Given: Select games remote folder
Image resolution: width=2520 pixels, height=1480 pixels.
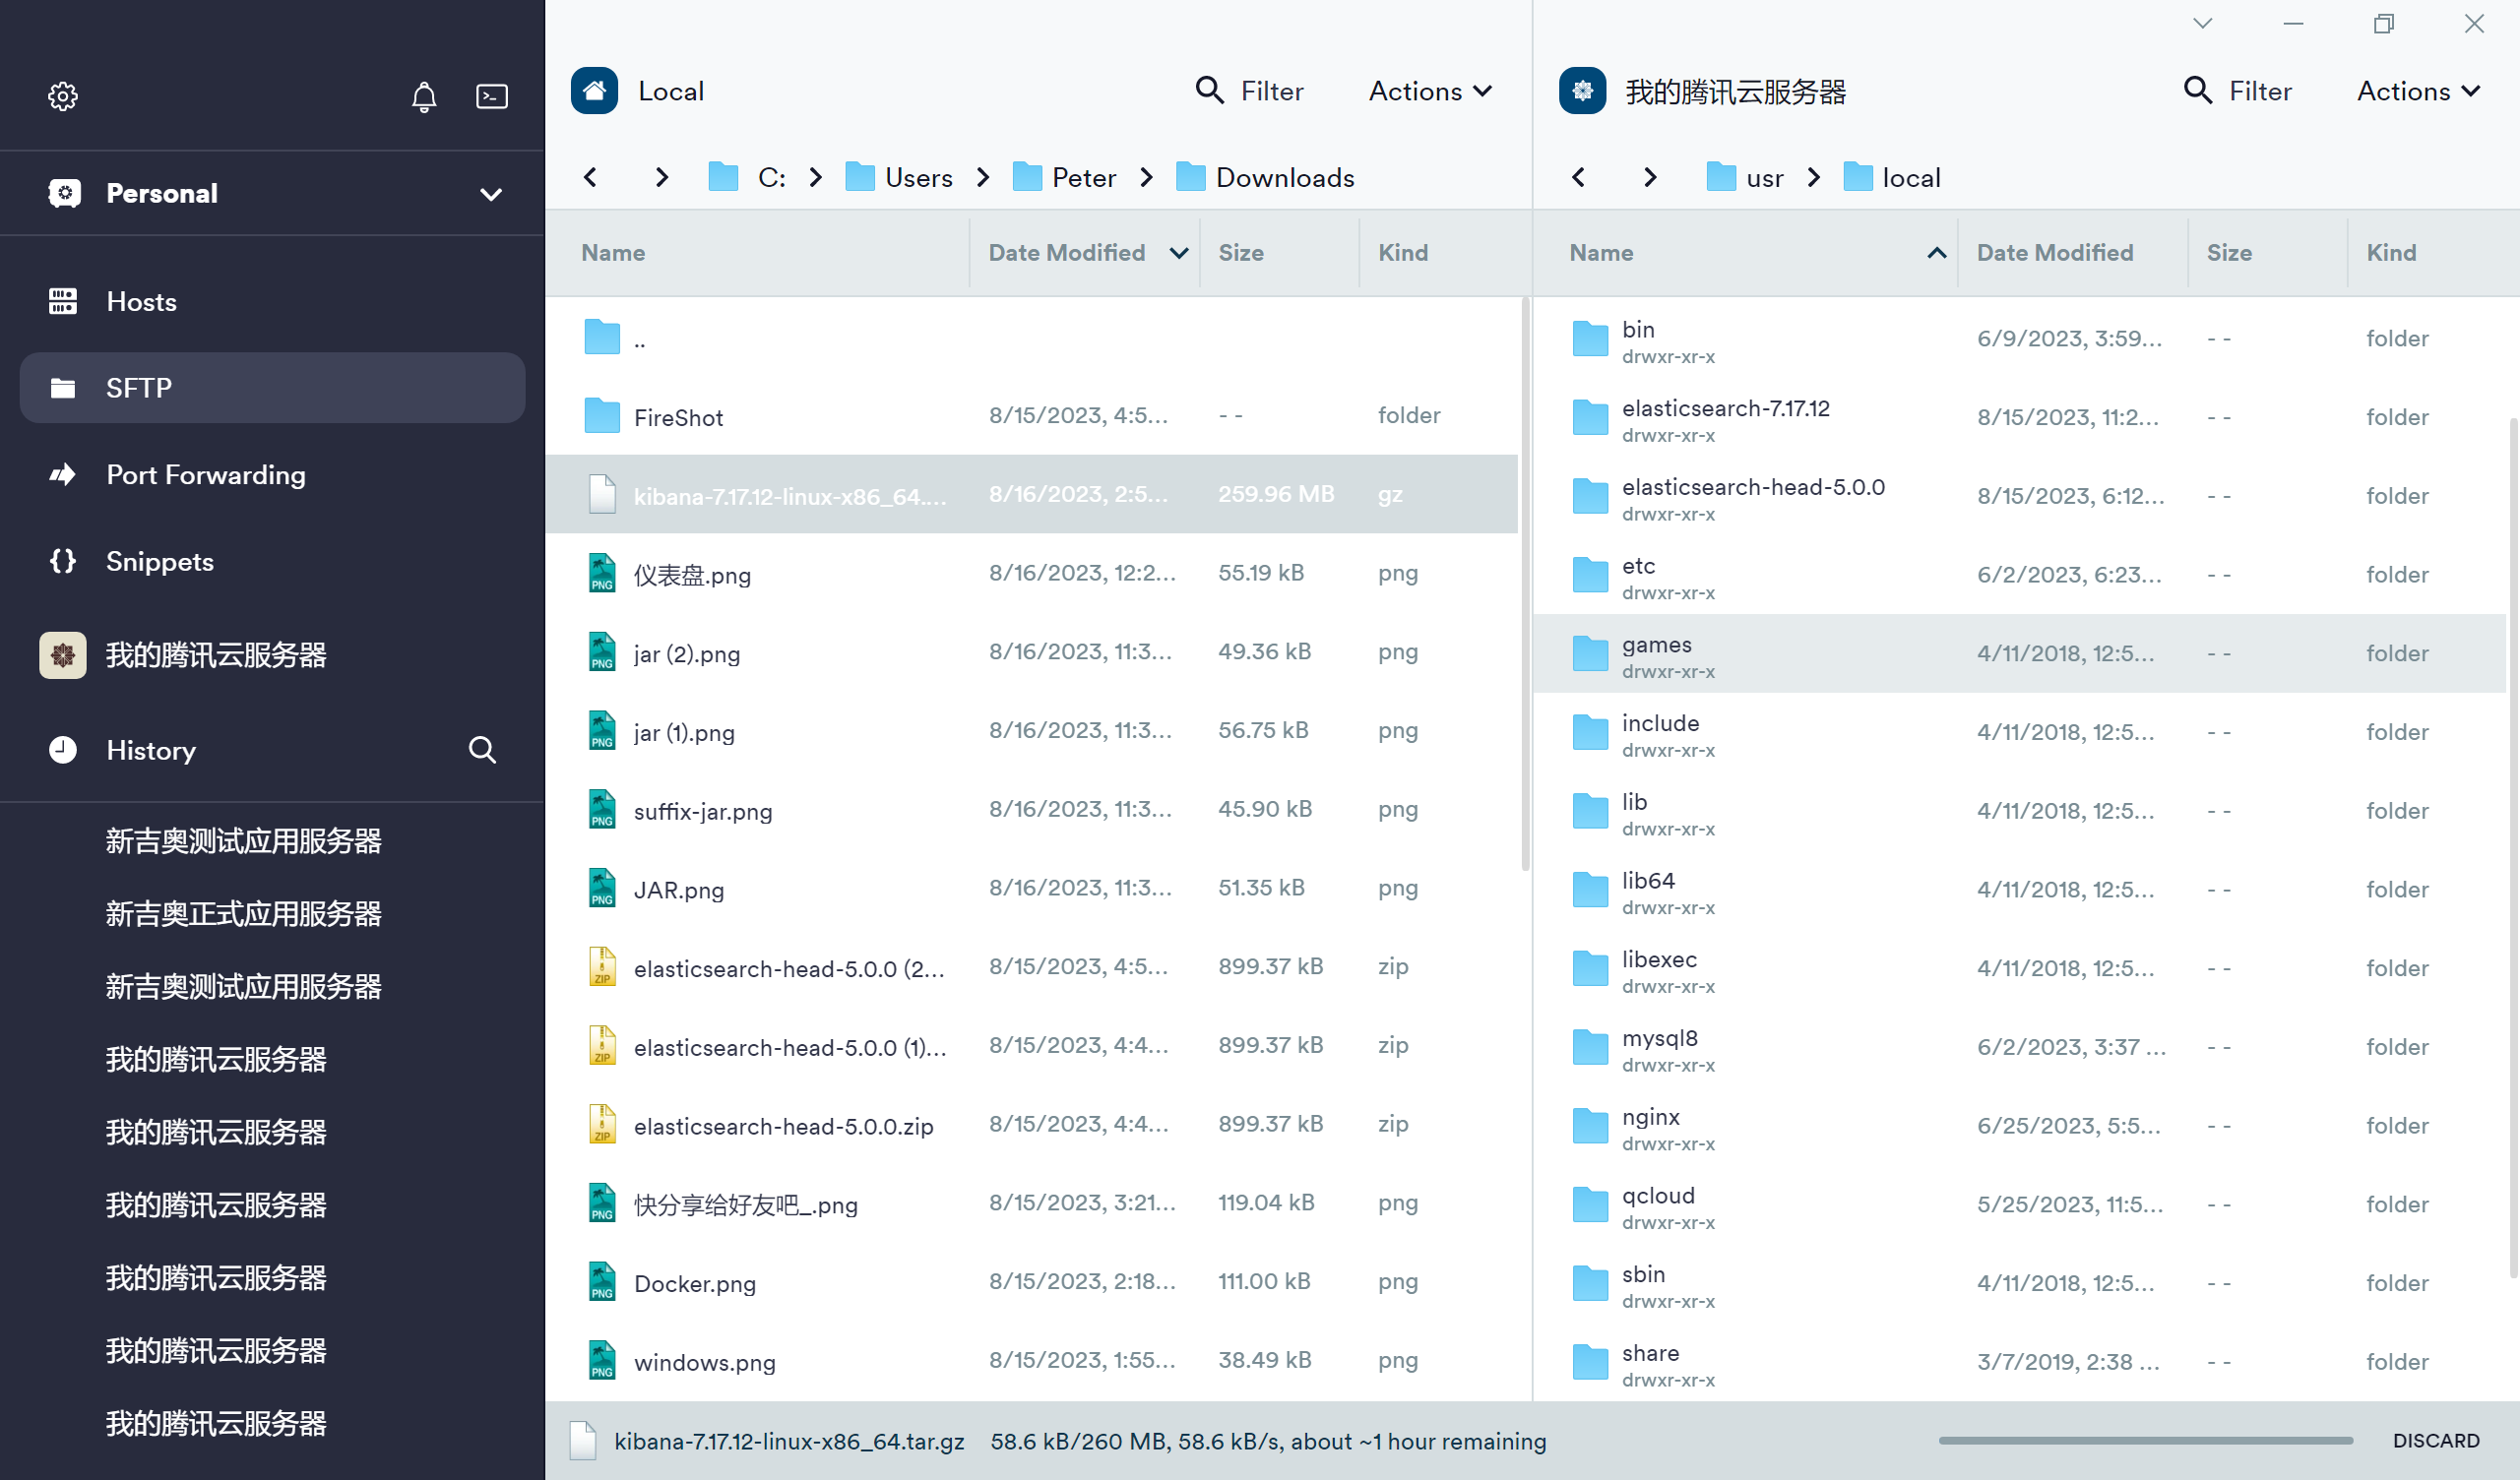Looking at the screenshot, I should [x=2020, y=653].
